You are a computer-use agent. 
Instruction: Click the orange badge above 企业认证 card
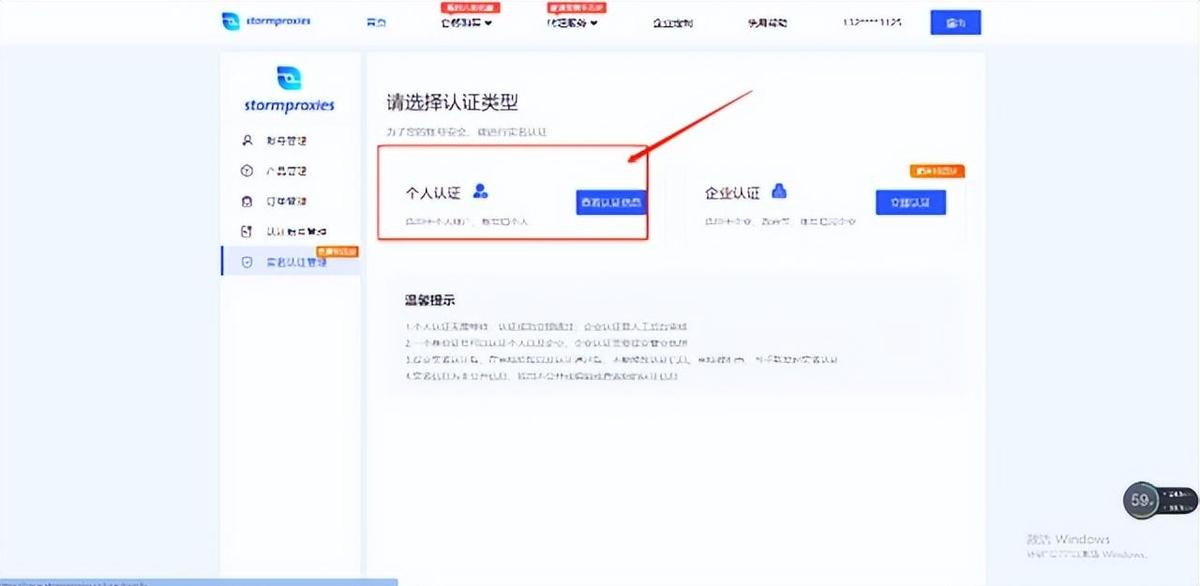click(x=938, y=170)
